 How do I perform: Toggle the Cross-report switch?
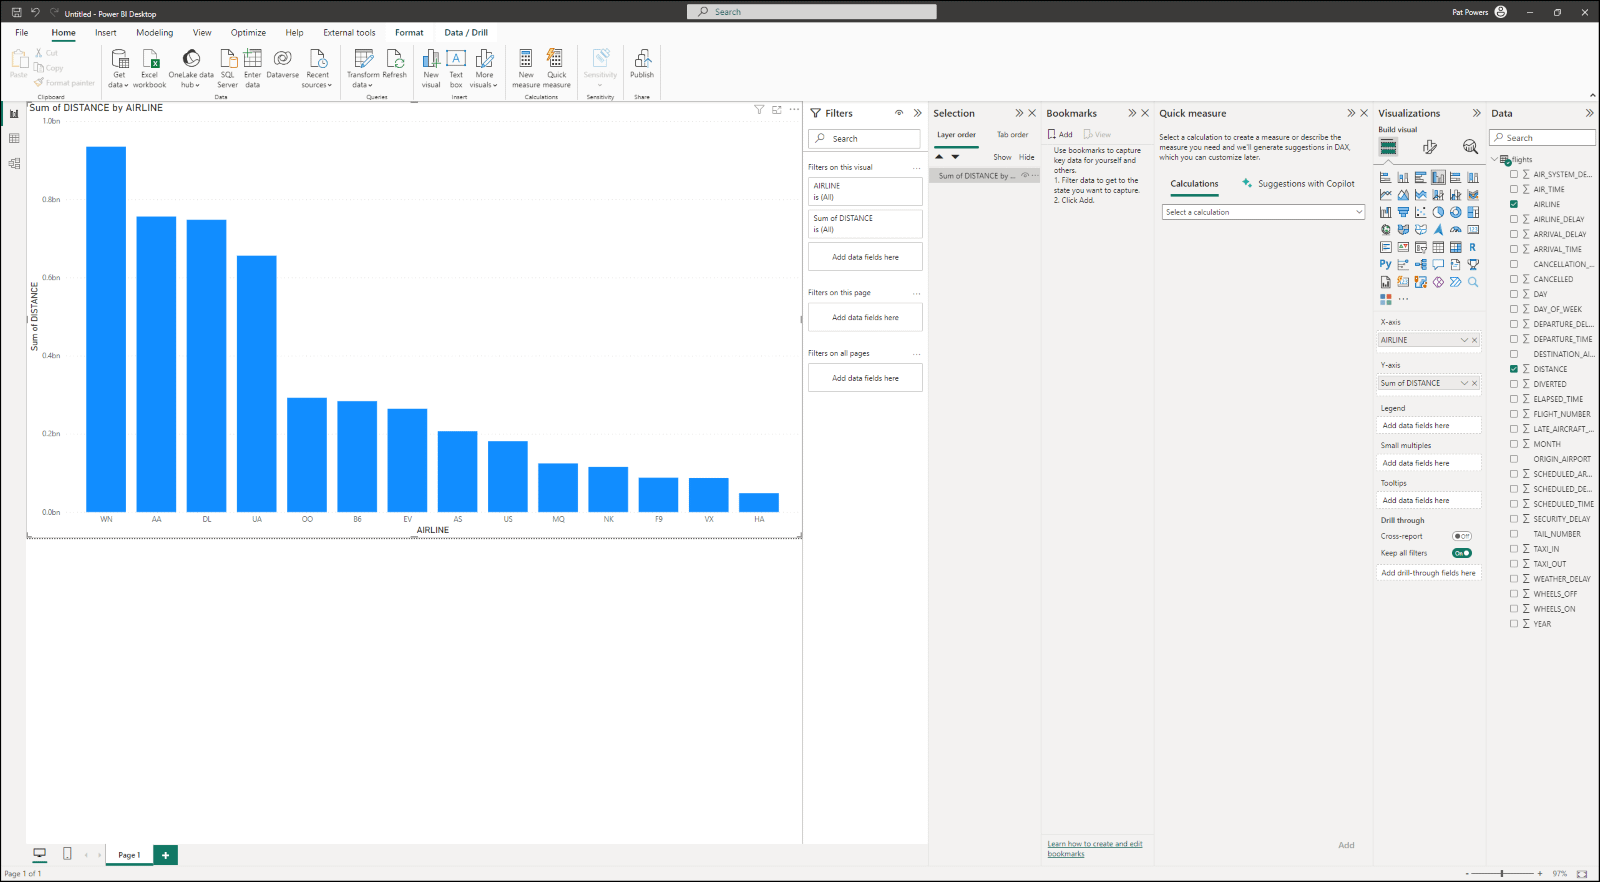pos(1462,536)
